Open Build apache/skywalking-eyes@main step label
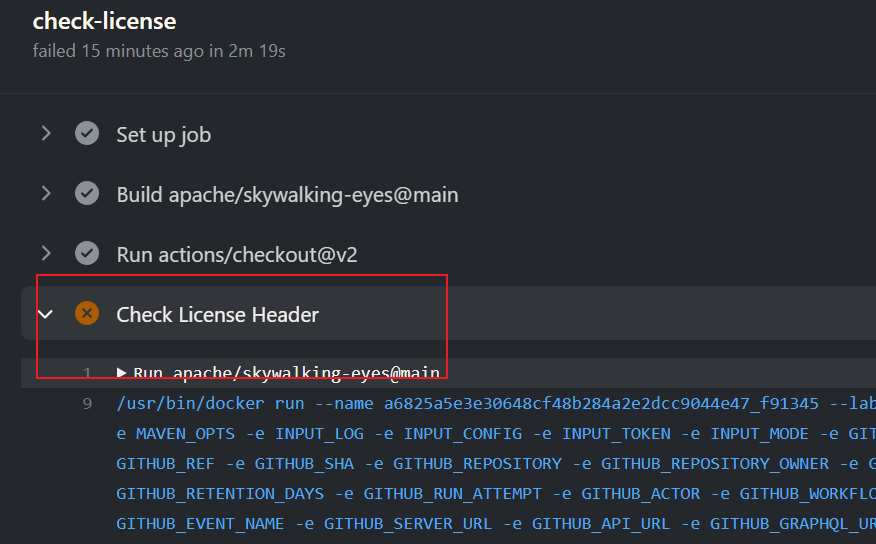 287,195
